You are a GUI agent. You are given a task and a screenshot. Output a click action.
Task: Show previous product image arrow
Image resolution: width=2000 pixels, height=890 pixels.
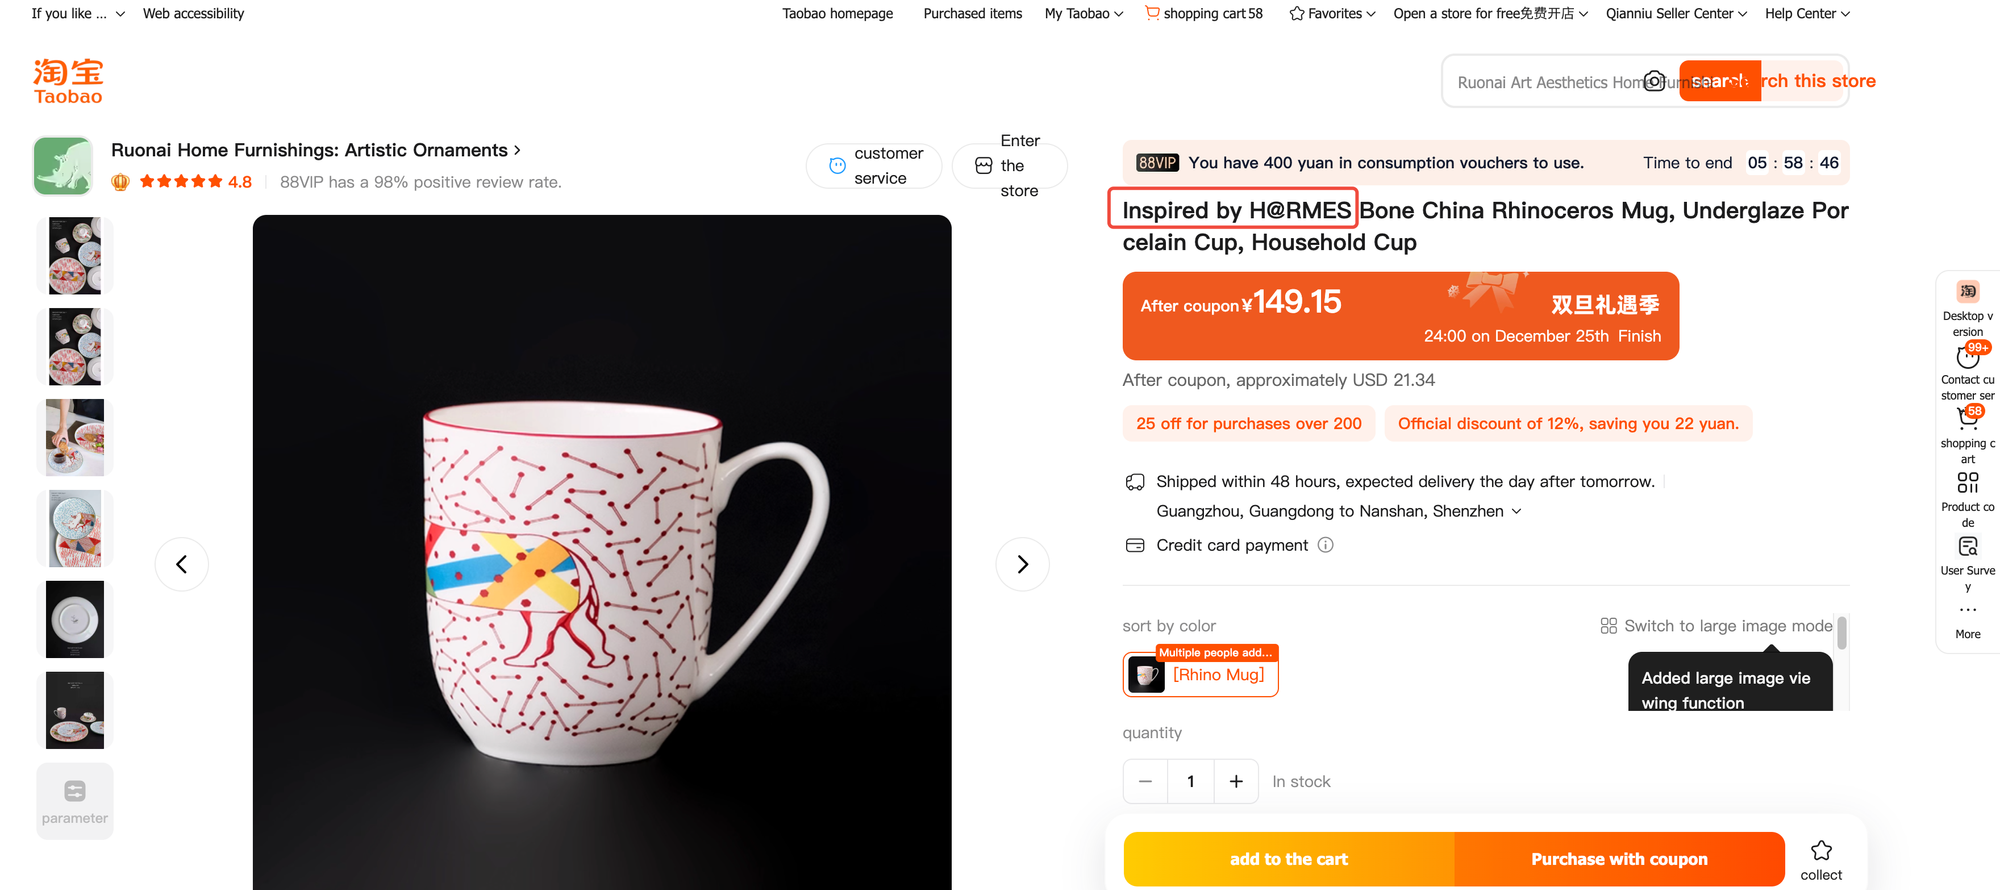tap(182, 565)
